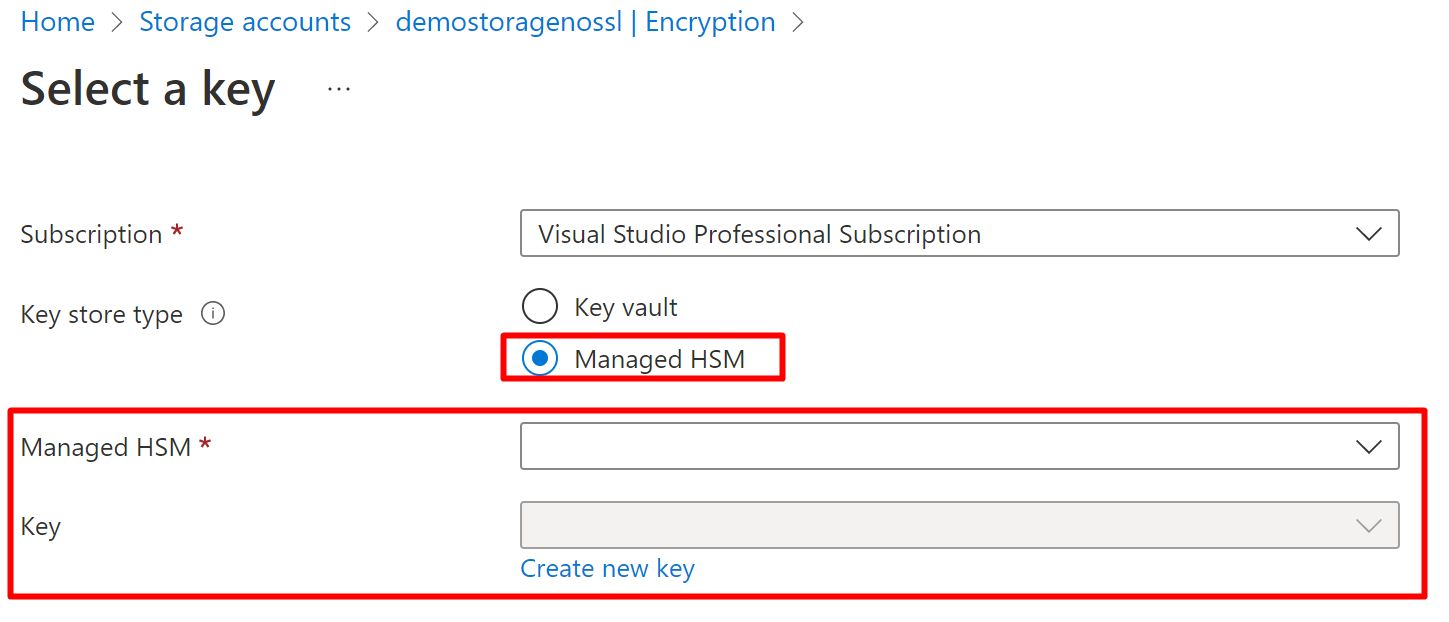This screenshot has height=622, width=1449.
Task: Click the chevron arrow on the Subscription dropdown
Action: coord(1367,234)
